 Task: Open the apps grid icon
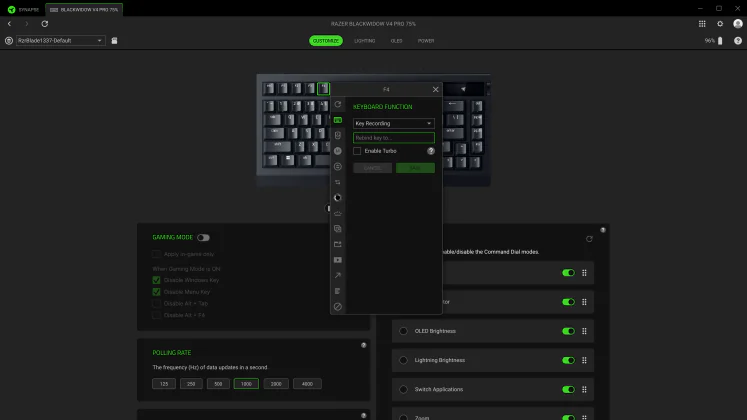[702, 23]
